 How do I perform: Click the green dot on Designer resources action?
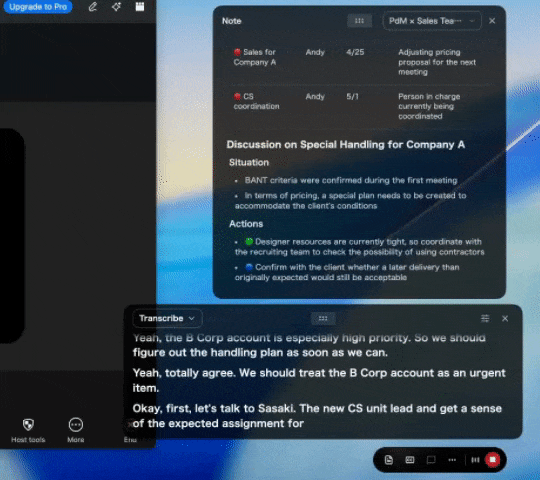tap(249, 242)
